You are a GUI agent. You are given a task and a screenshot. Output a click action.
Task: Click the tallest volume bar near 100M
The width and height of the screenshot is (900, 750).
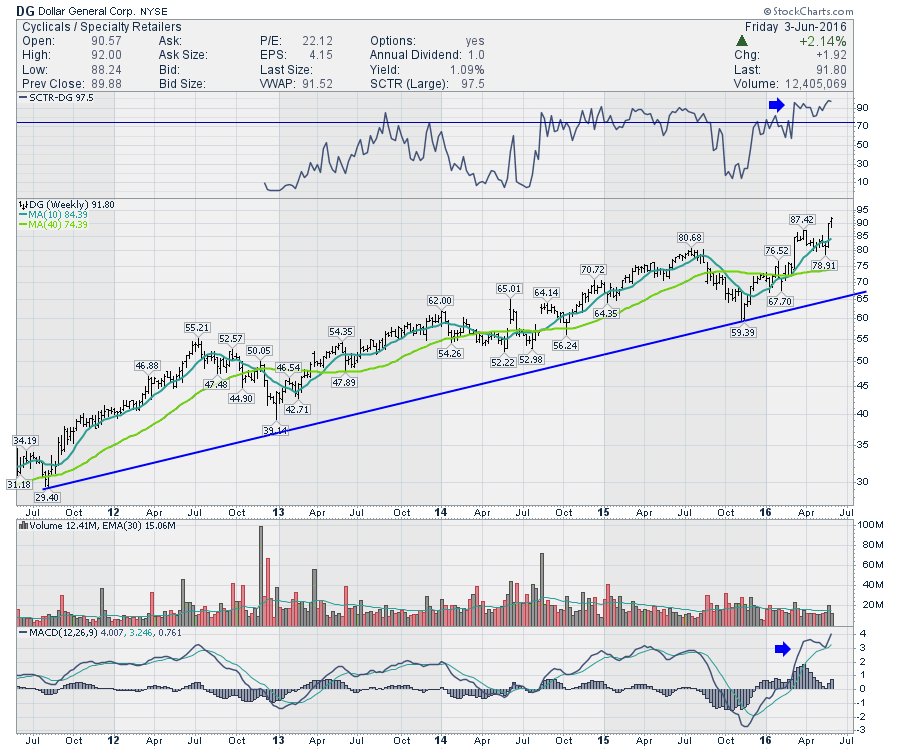[261, 576]
